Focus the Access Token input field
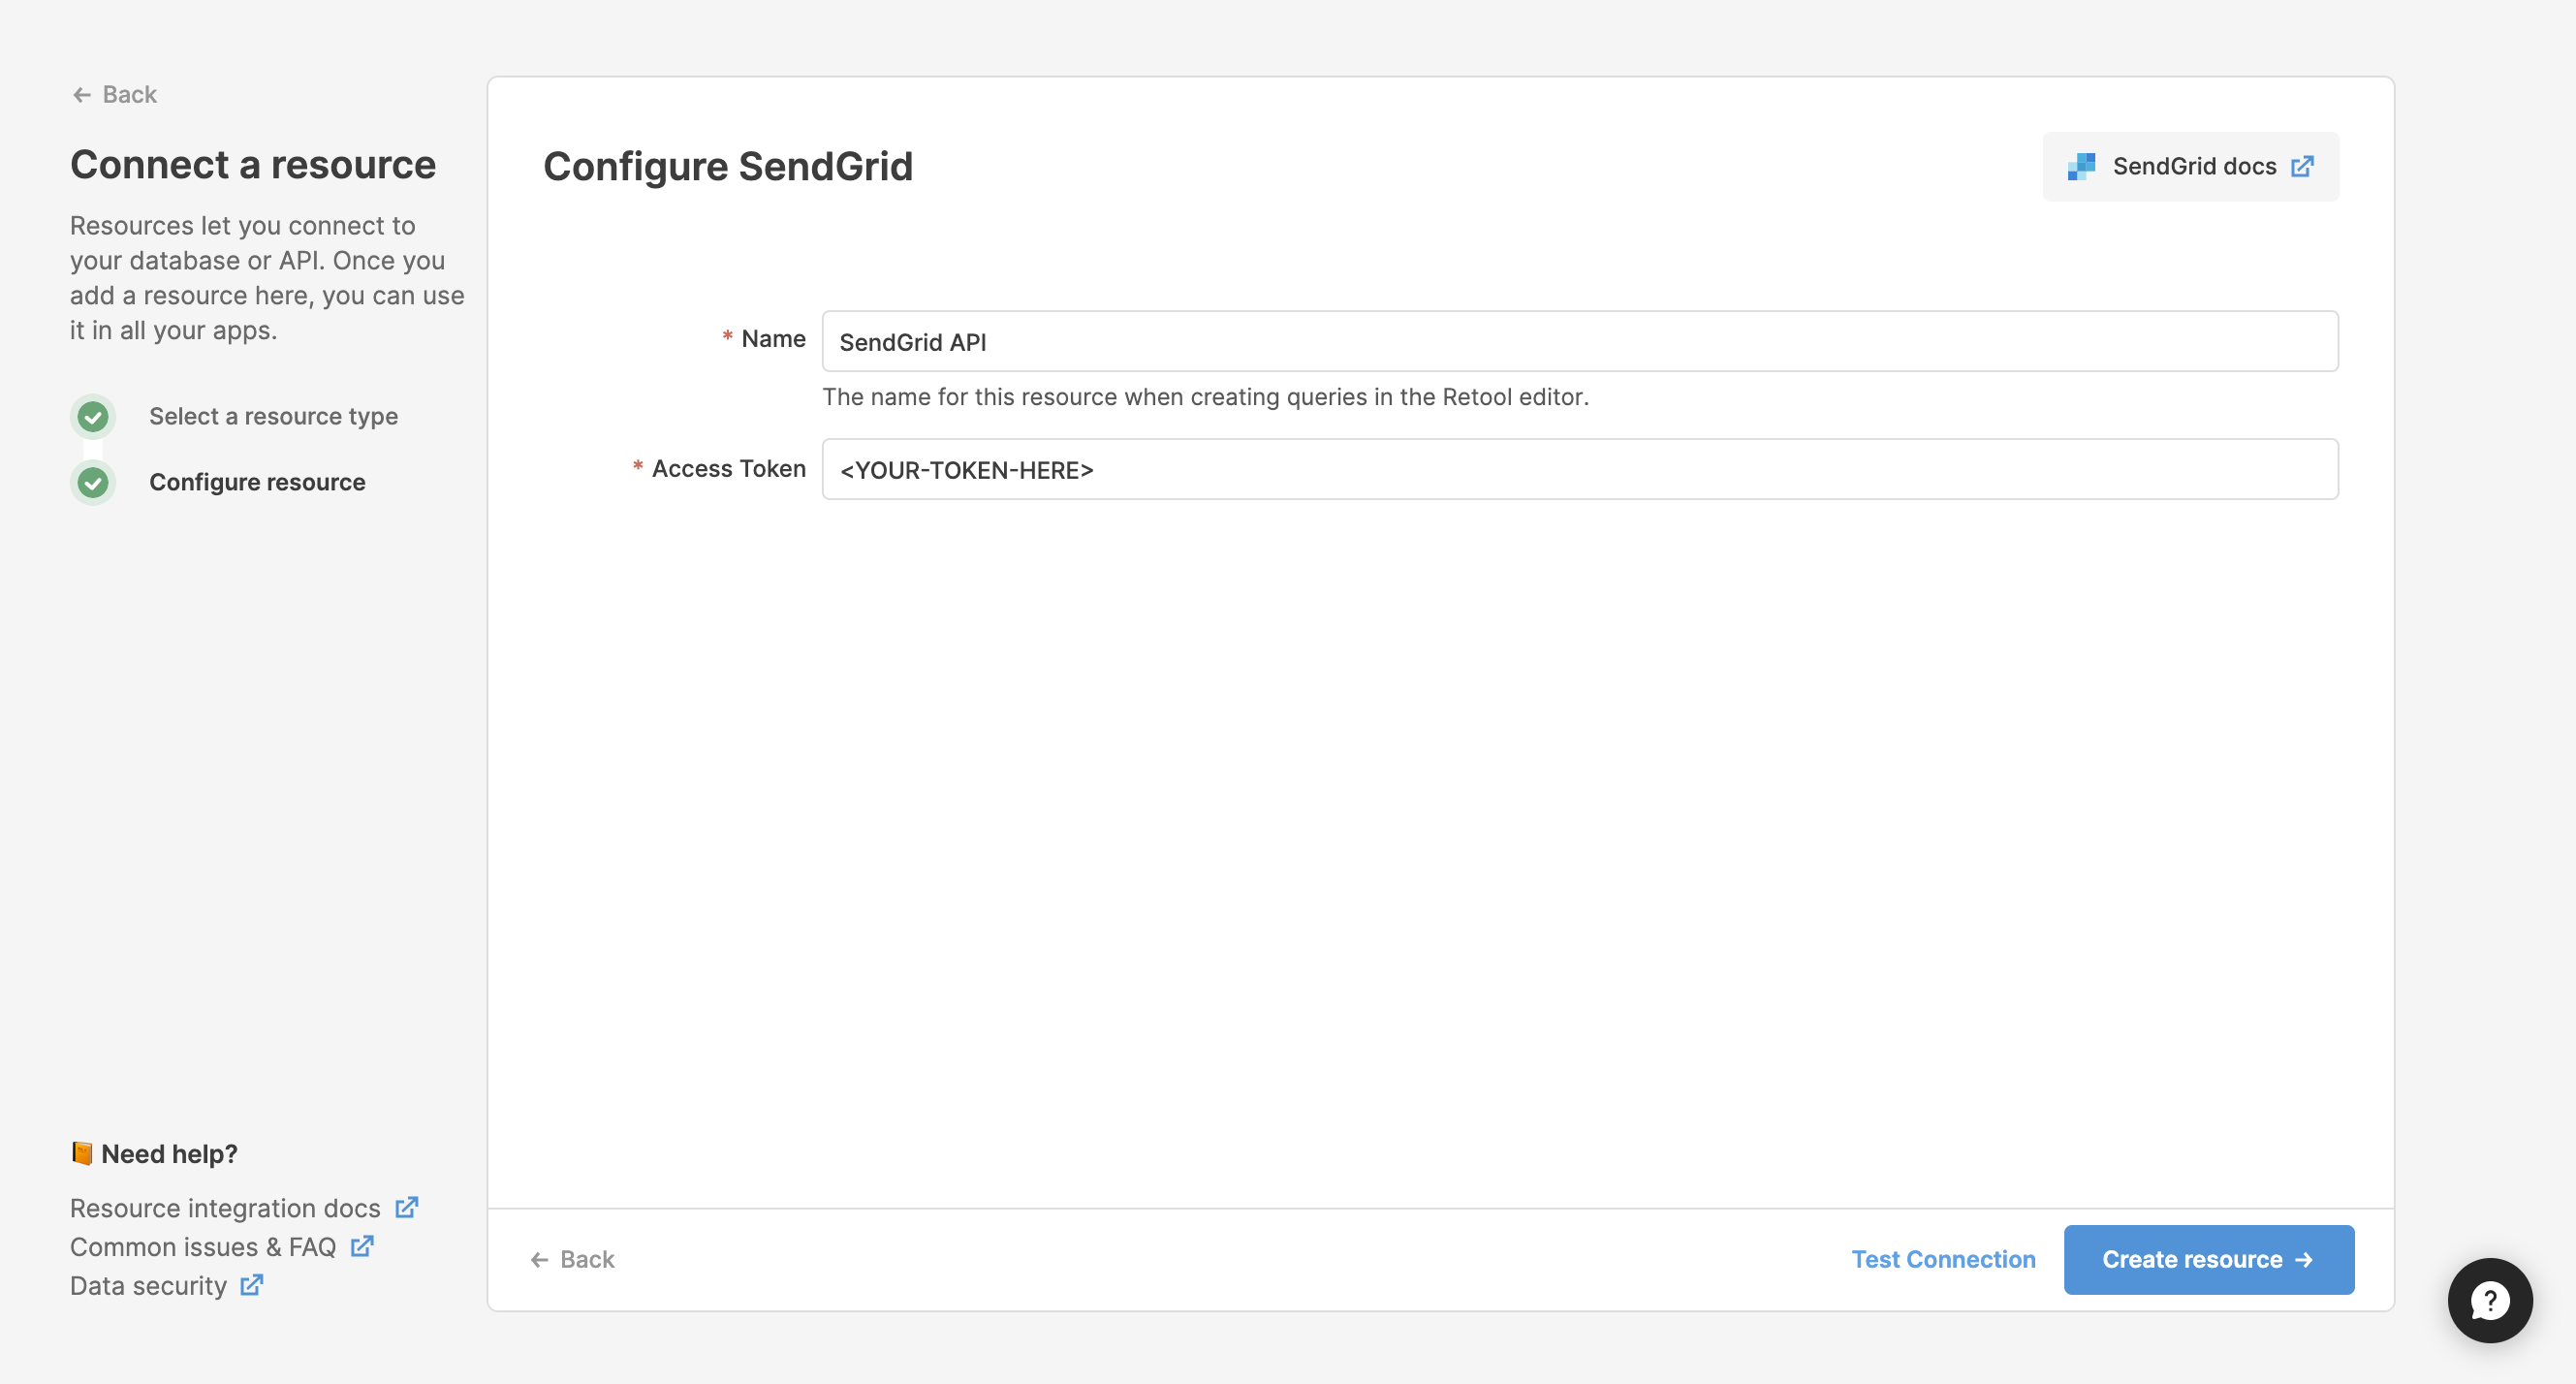The width and height of the screenshot is (2576, 1384). pos(1579,469)
